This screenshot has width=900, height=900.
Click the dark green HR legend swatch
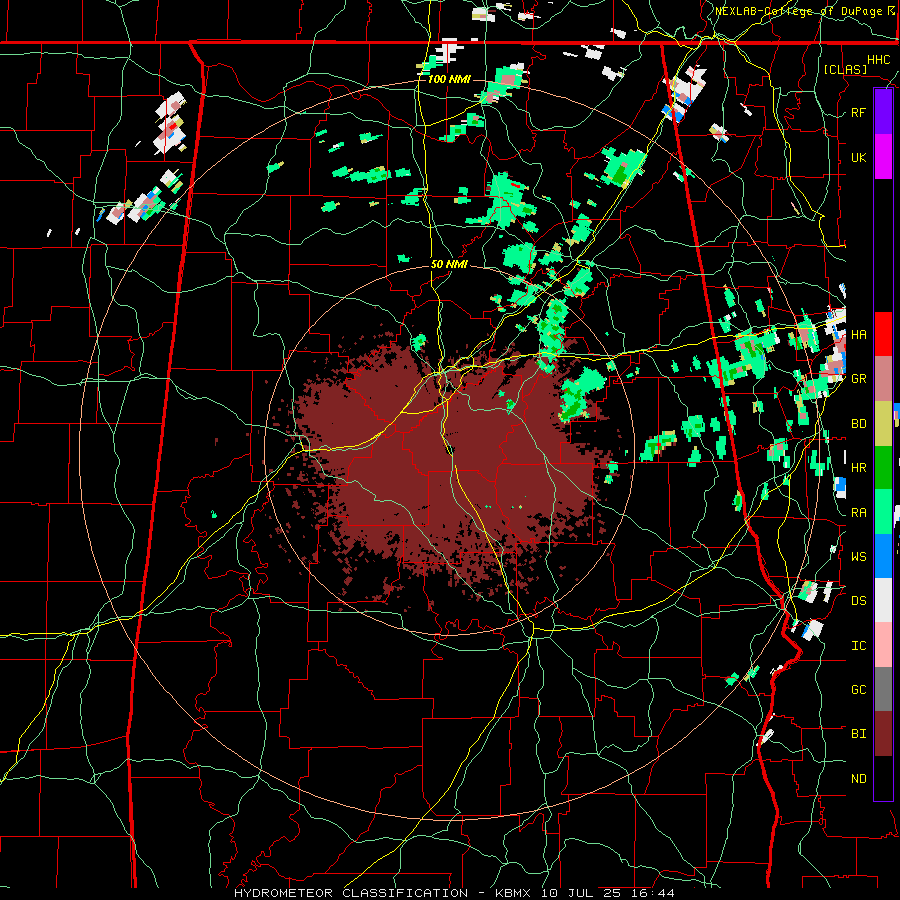(x=883, y=467)
